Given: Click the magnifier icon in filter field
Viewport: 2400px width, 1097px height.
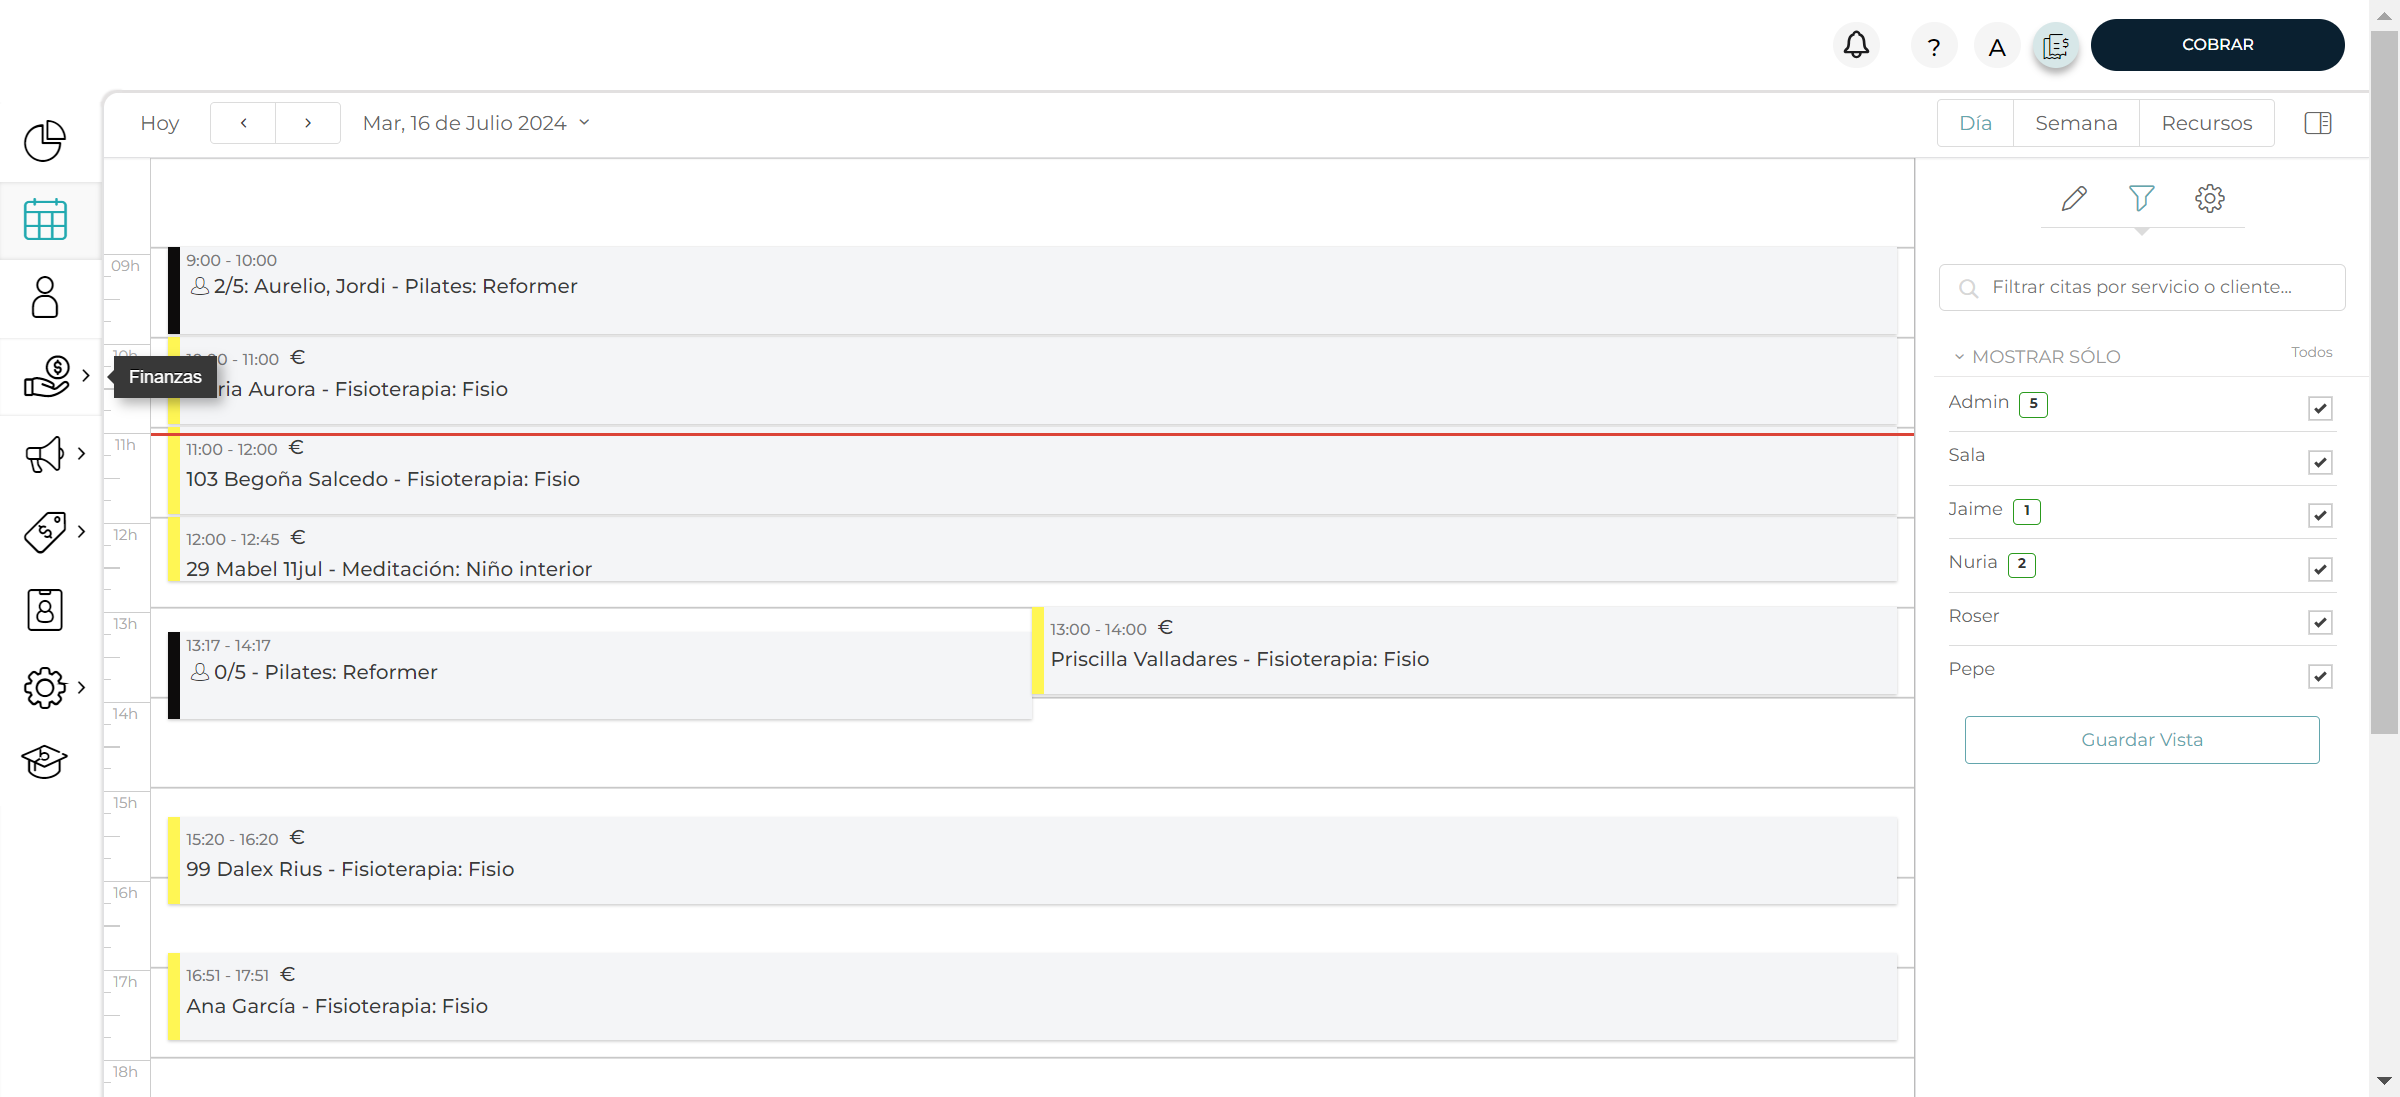Looking at the screenshot, I should click(x=1968, y=288).
